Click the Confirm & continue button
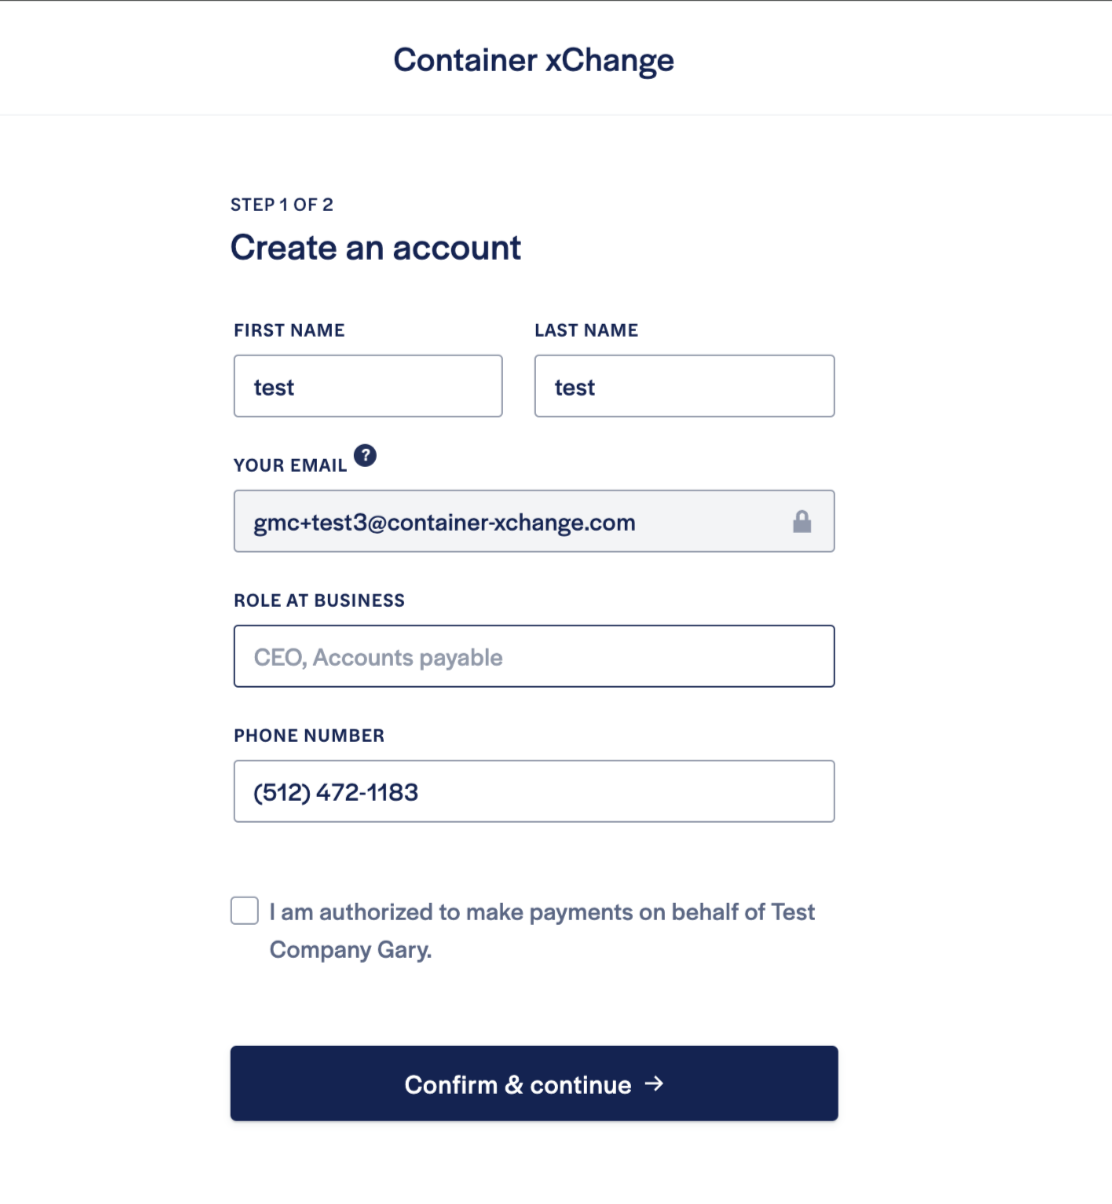Viewport: 1112px width, 1204px height. [534, 1083]
